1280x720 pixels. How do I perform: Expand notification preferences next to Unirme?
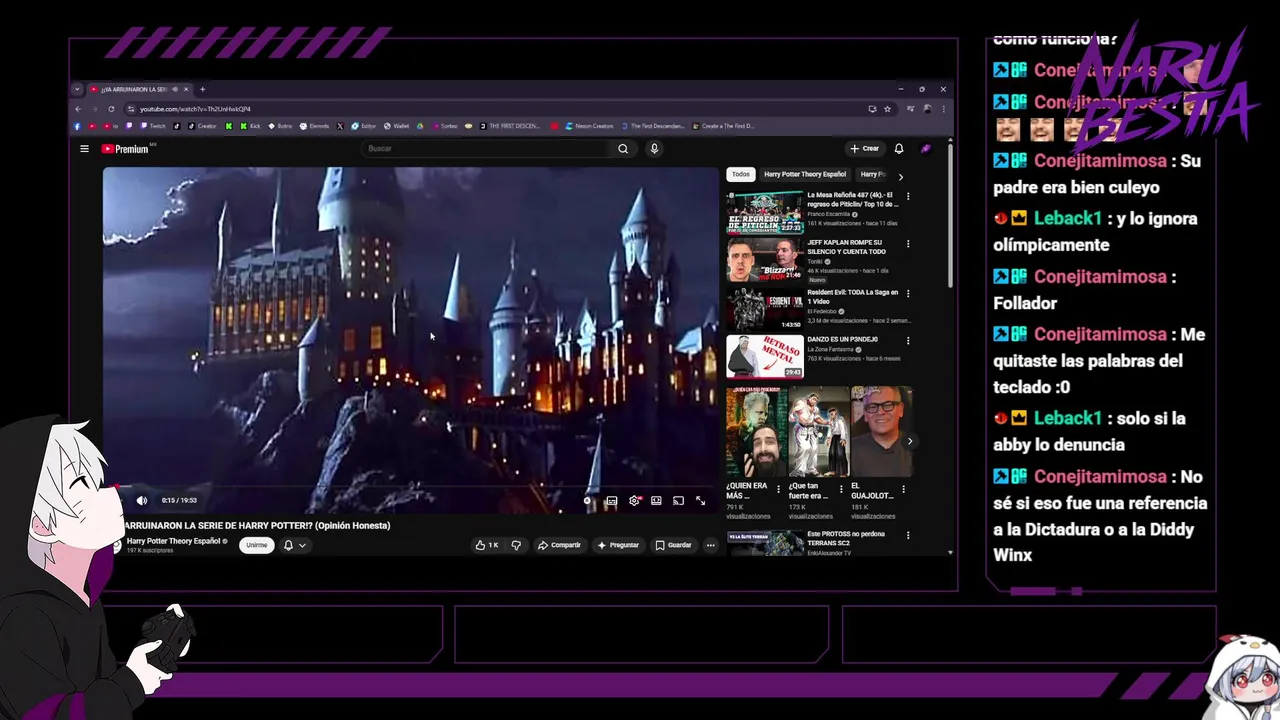[x=302, y=545]
